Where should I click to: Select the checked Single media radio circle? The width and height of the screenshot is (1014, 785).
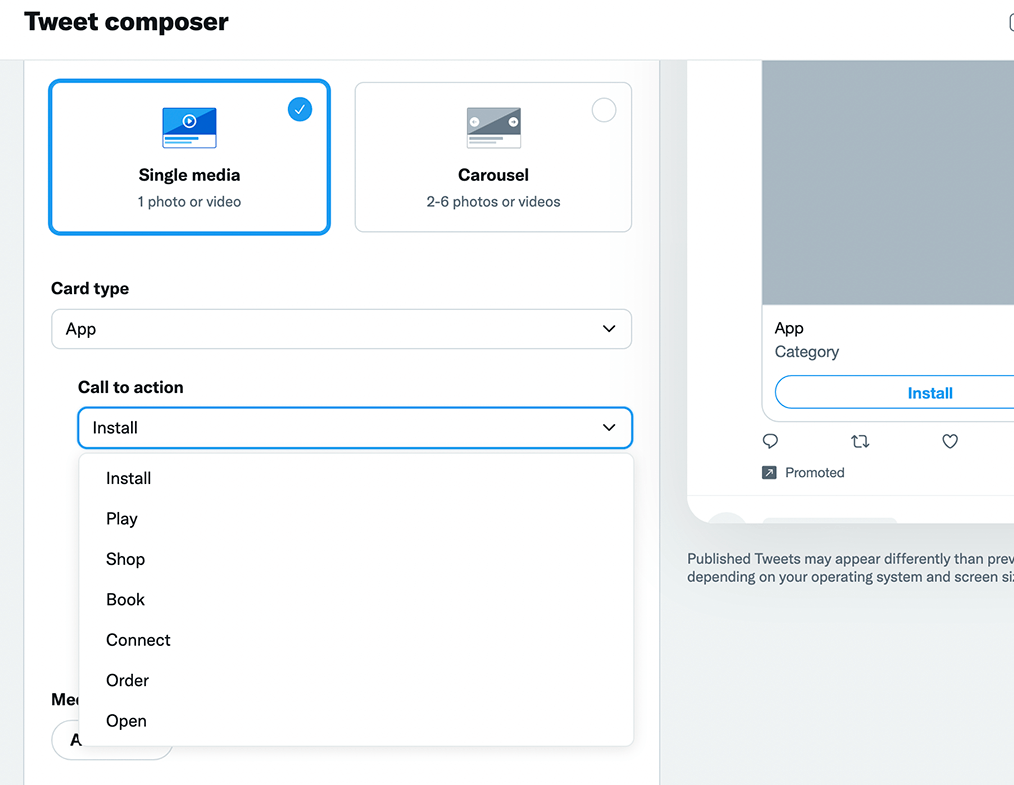point(299,109)
